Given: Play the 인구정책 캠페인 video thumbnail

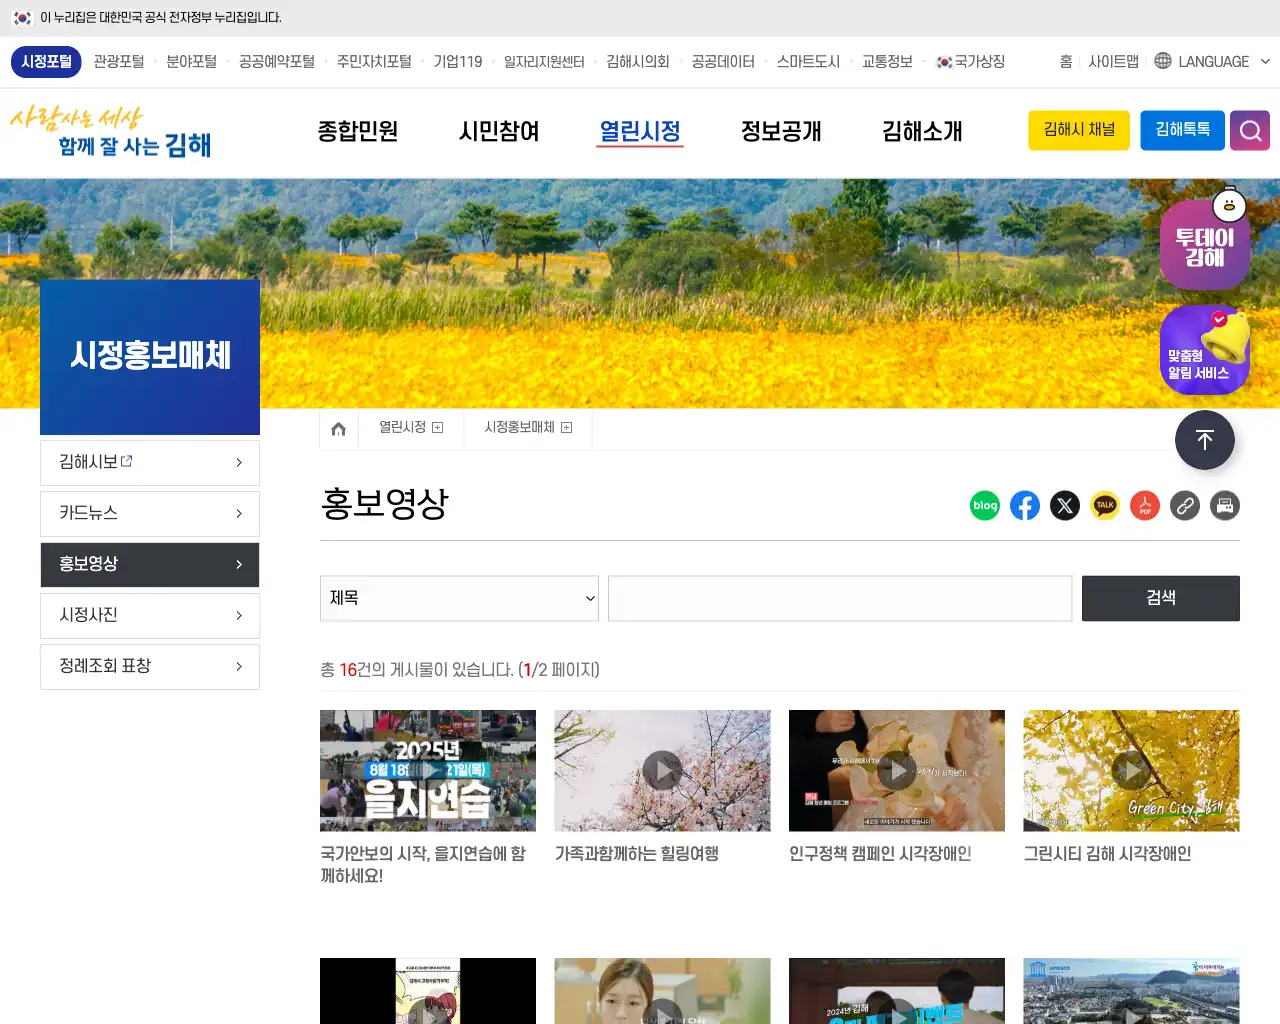Looking at the screenshot, I should pyautogui.click(x=897, y=771).
